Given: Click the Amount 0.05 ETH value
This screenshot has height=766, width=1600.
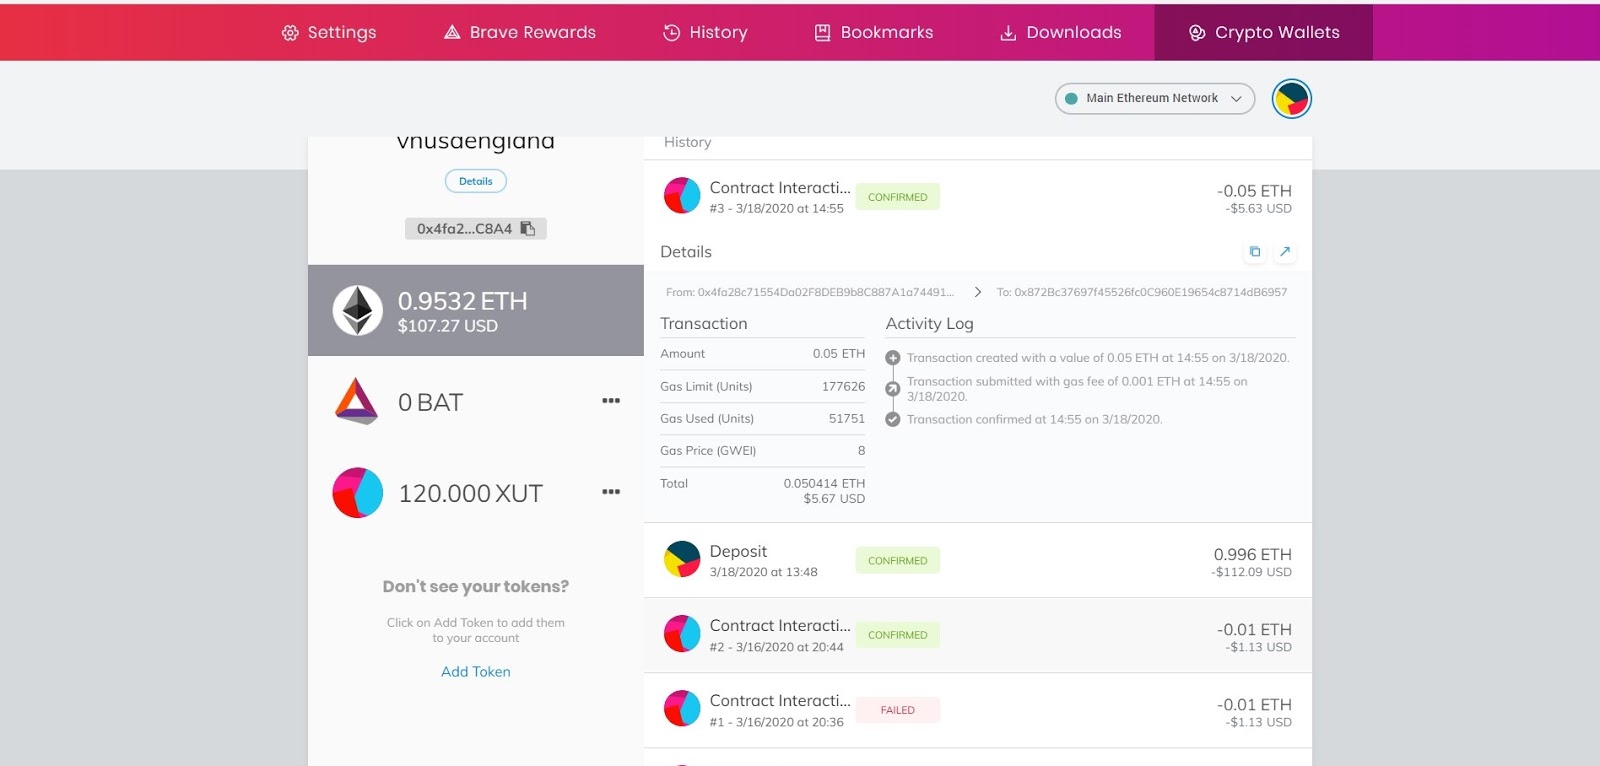Looking at the screenshot, I should pos(838,353).
